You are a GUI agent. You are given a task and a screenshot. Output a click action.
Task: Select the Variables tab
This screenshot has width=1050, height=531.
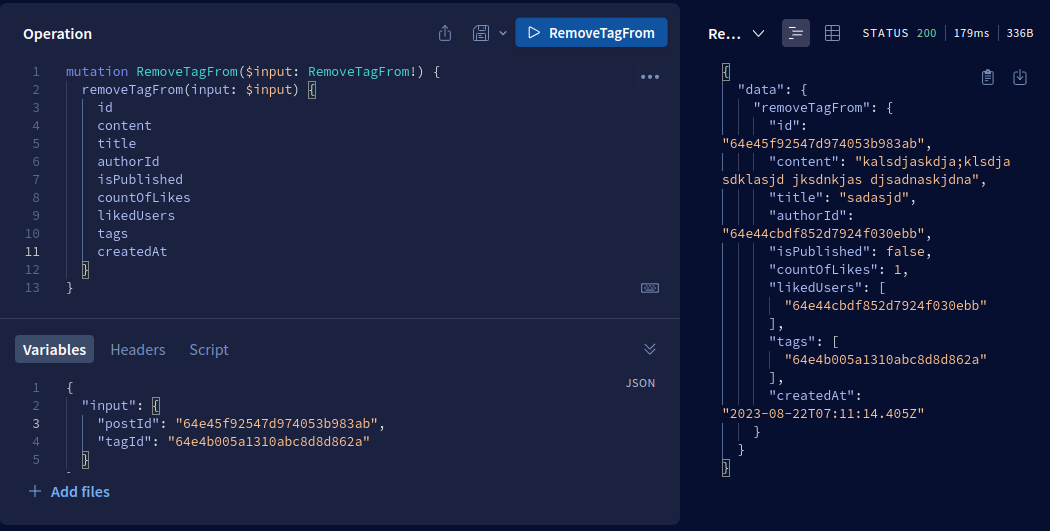[x=54, y=350]
